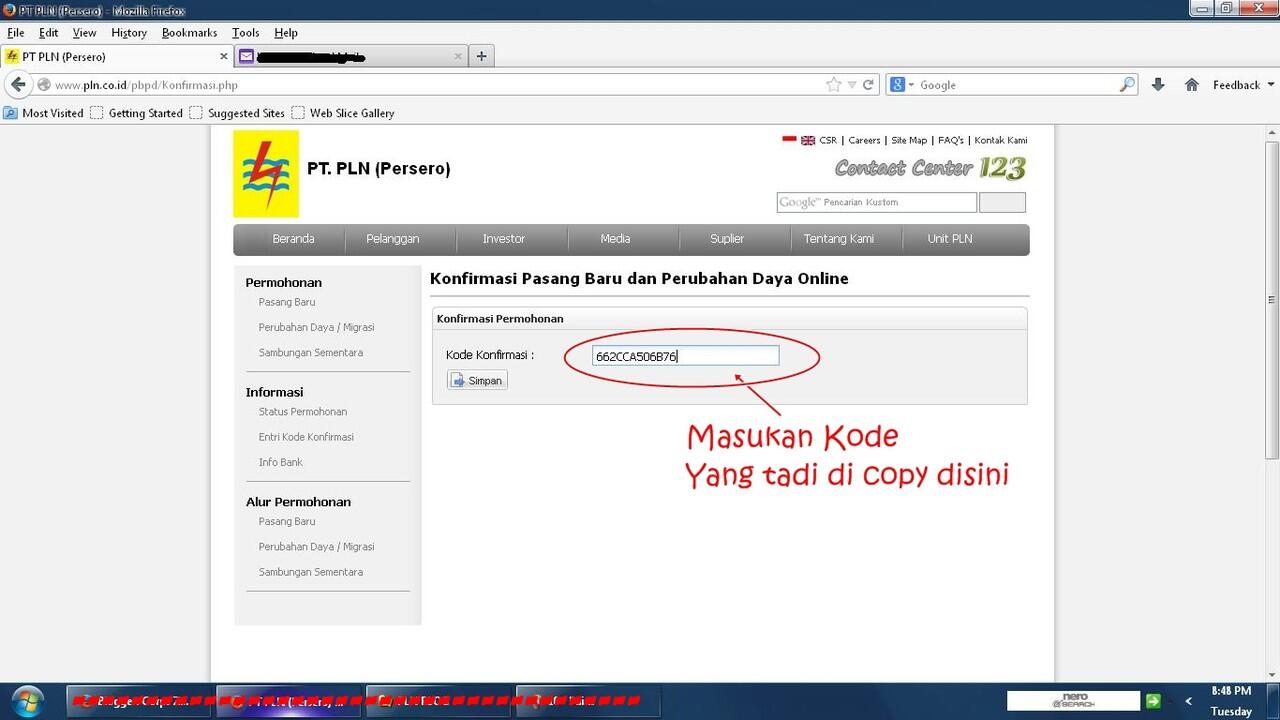Image resolution: width=1280 pixels, height=720 pixels.
Task: Click the Contact Center 123 banner
Action: click(931, 168)
